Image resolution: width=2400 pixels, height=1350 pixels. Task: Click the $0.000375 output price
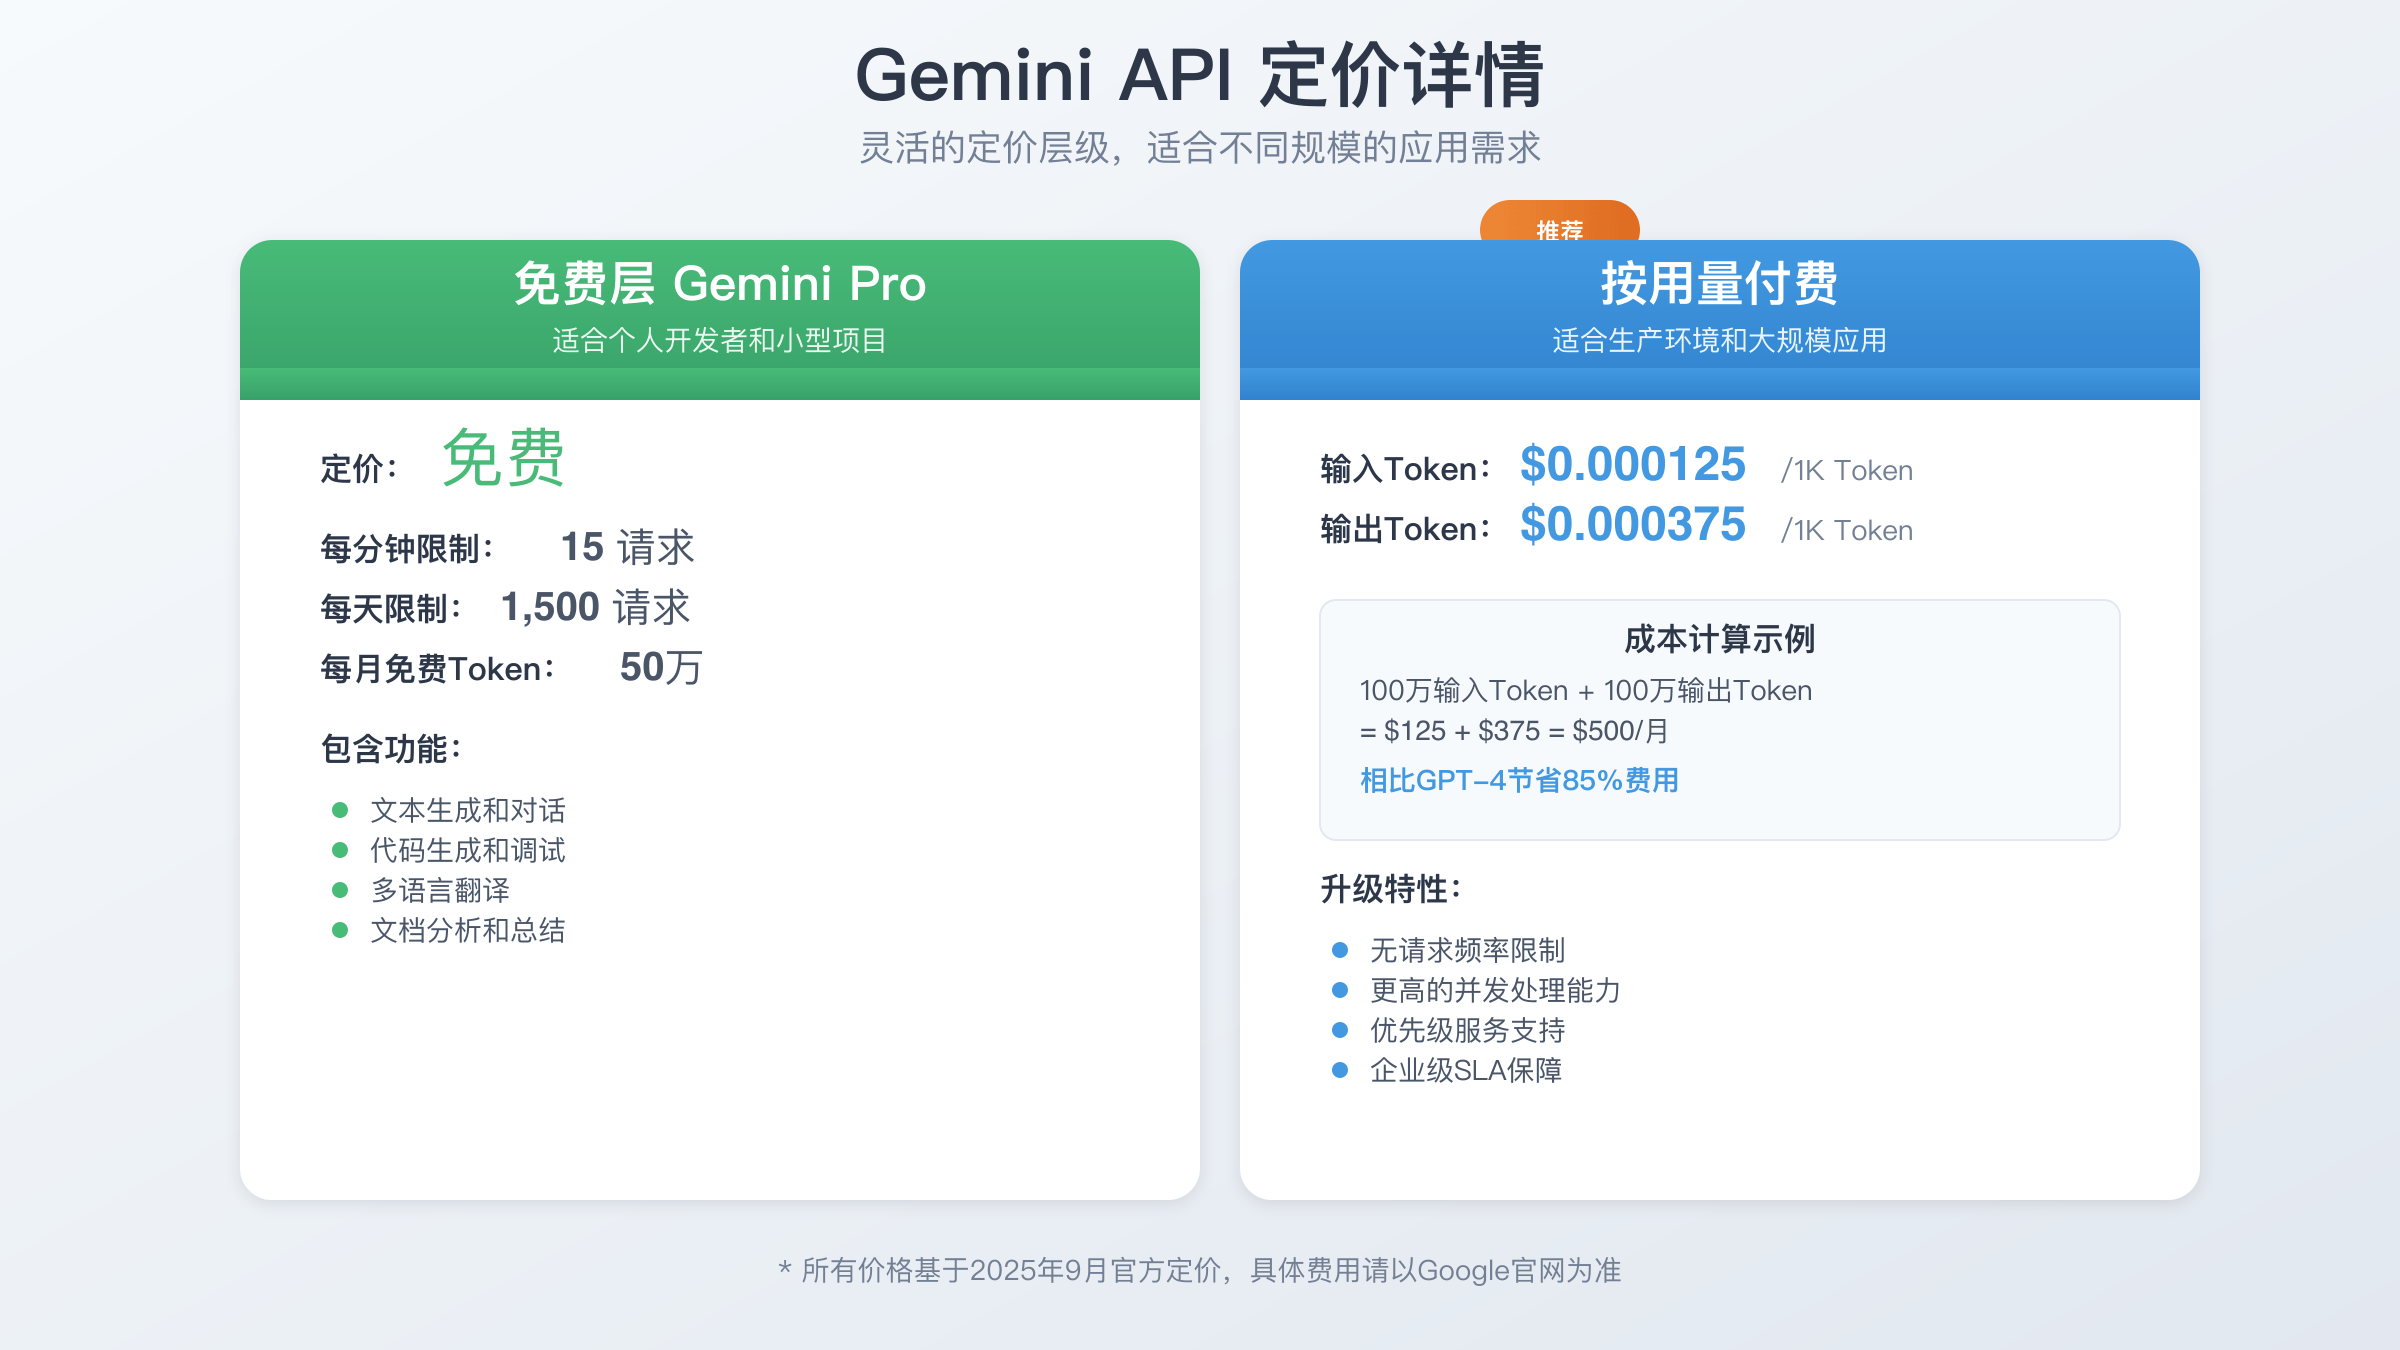[1633, 524]
